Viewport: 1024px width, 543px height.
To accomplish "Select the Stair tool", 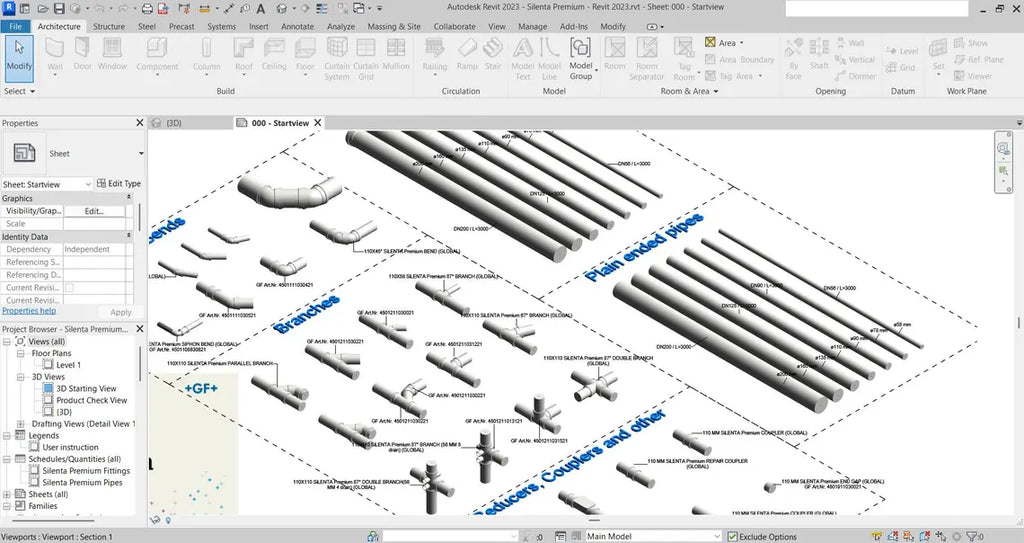I will (x=493, y=55).
